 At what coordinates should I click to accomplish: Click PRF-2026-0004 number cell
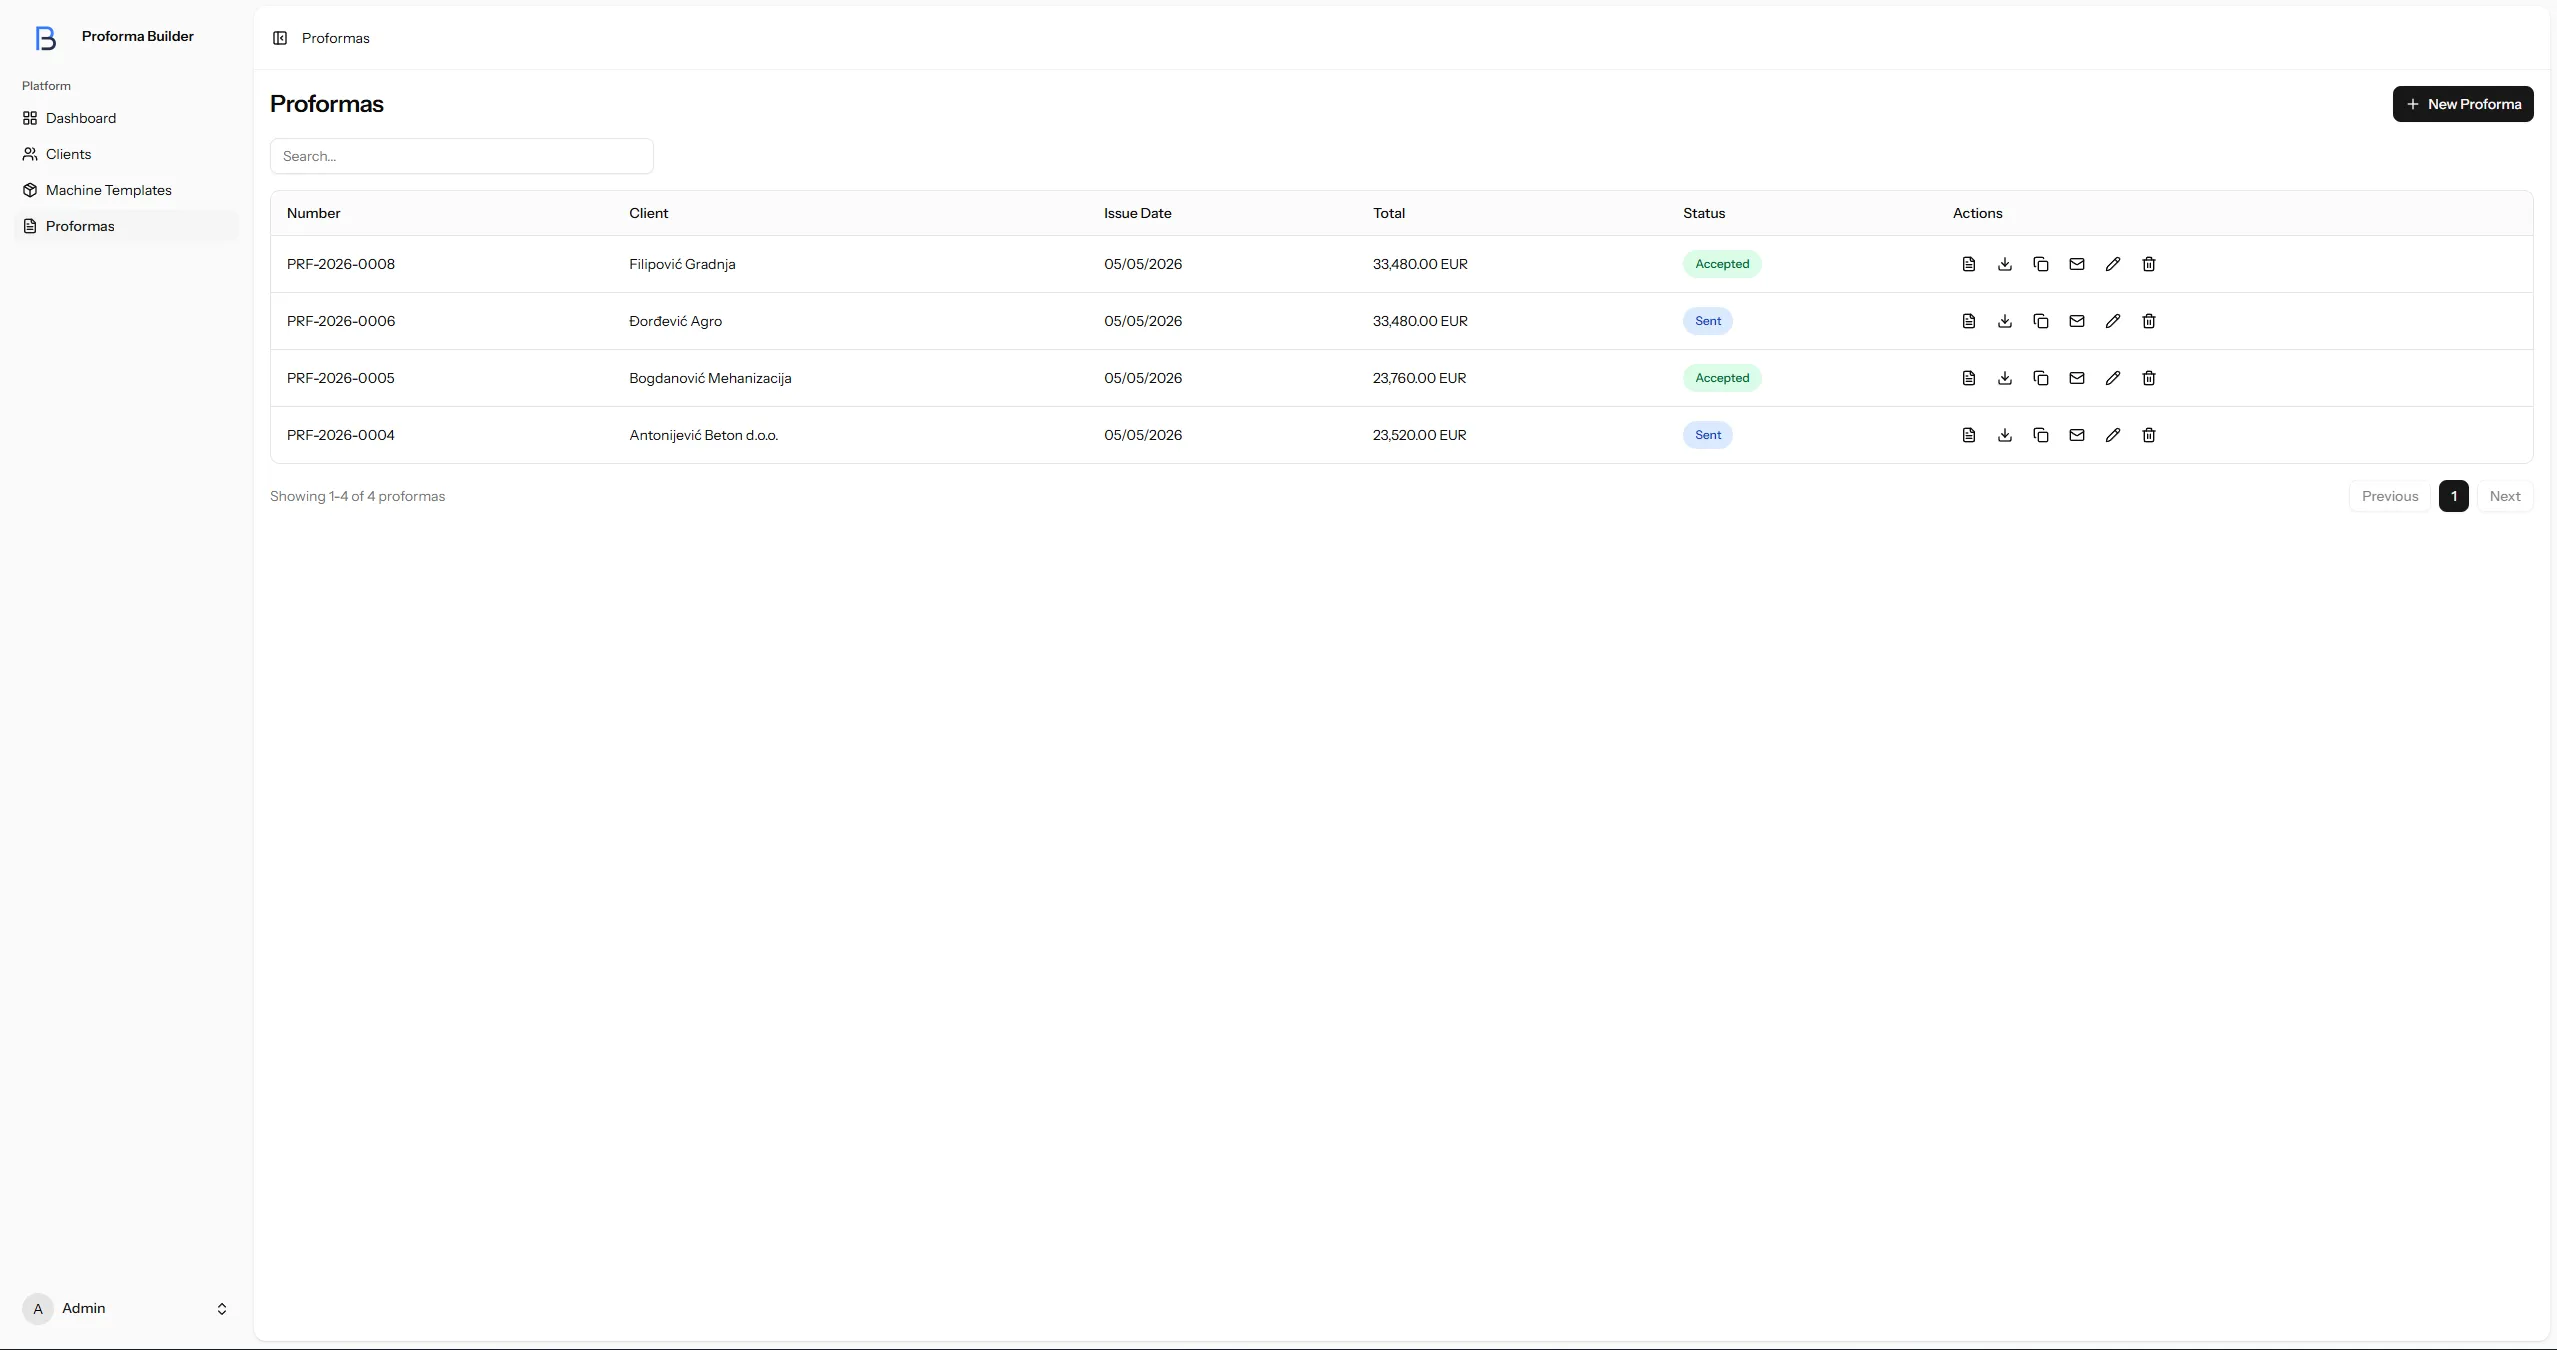click(x=340, y=435)
